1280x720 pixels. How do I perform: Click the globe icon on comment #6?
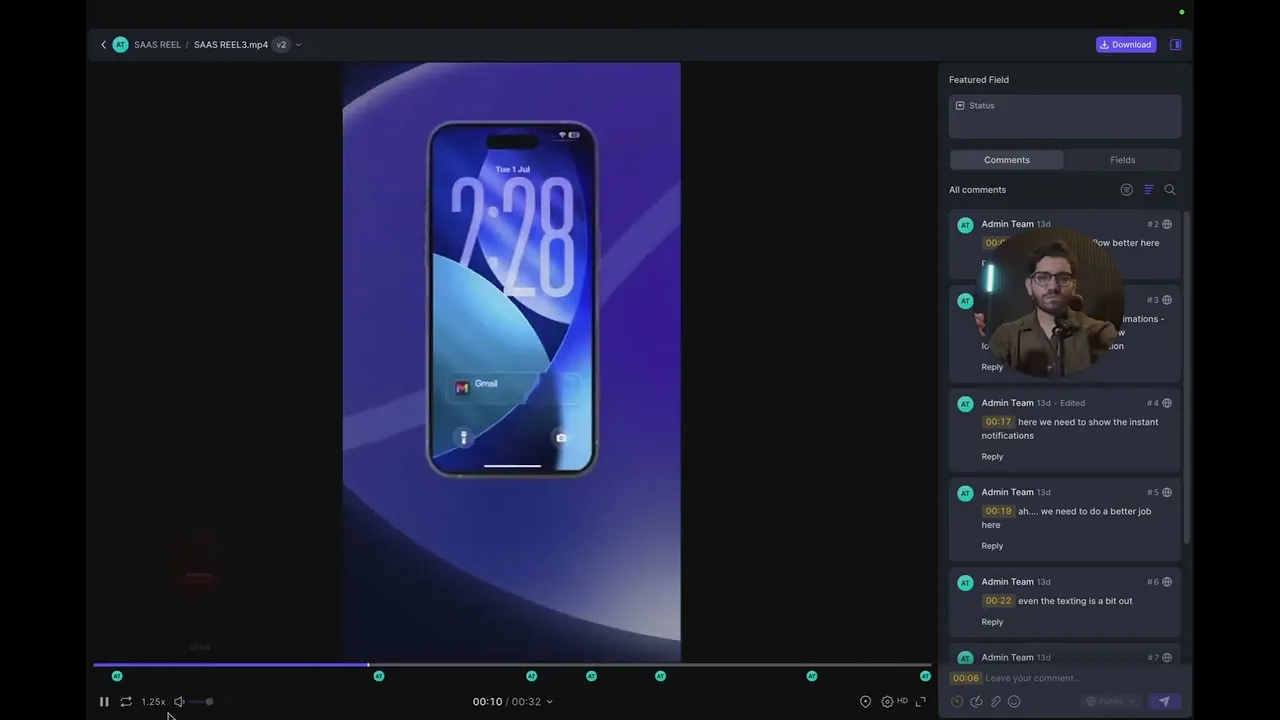[1167, 582]
